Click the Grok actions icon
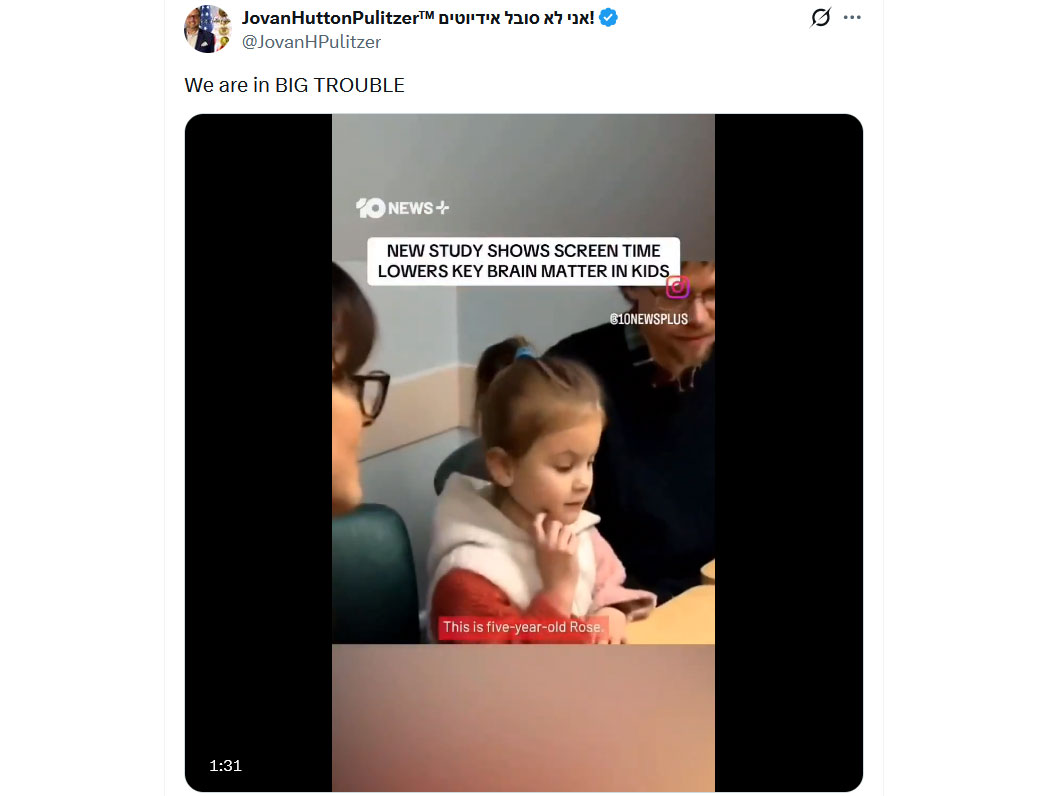1050x796 pixels. (x=821, y=18)
